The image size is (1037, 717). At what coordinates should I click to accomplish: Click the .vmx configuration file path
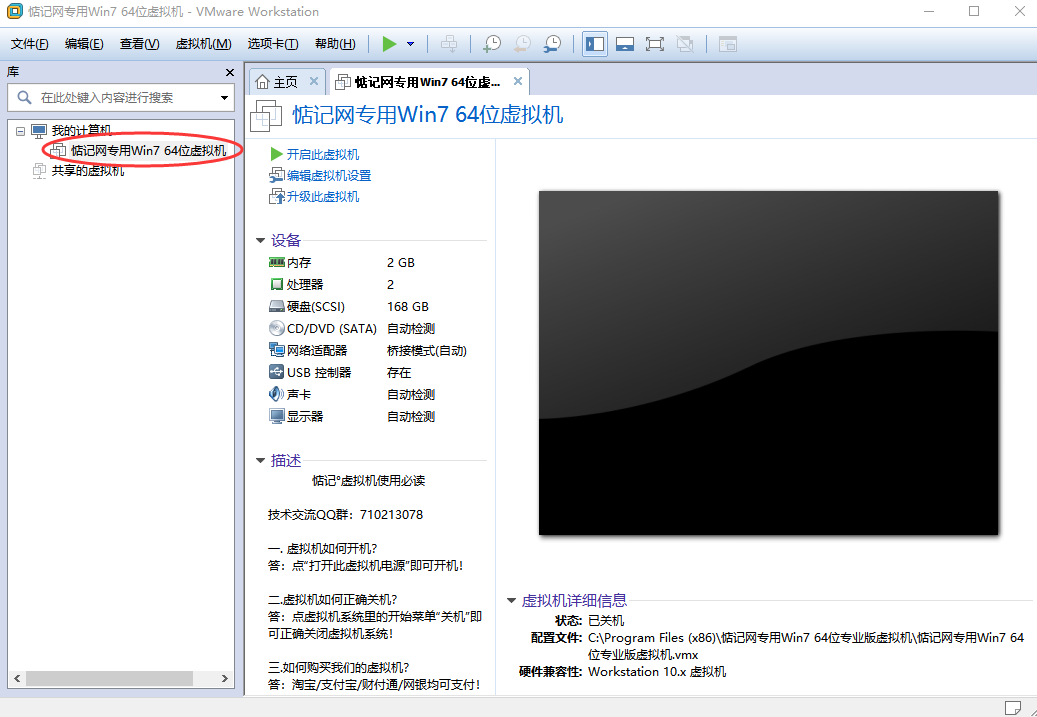[806, 646]
